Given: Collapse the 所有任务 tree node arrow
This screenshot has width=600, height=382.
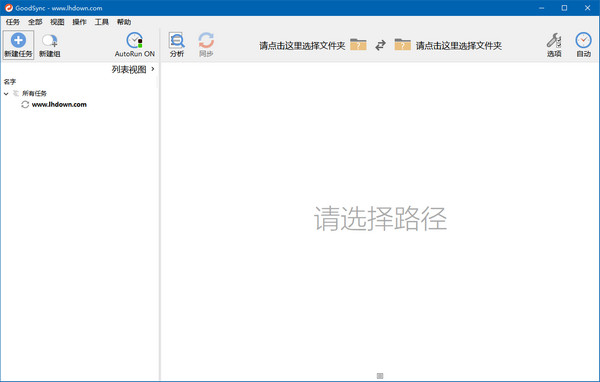Looking at the screenshot, I should coord(6,93).
